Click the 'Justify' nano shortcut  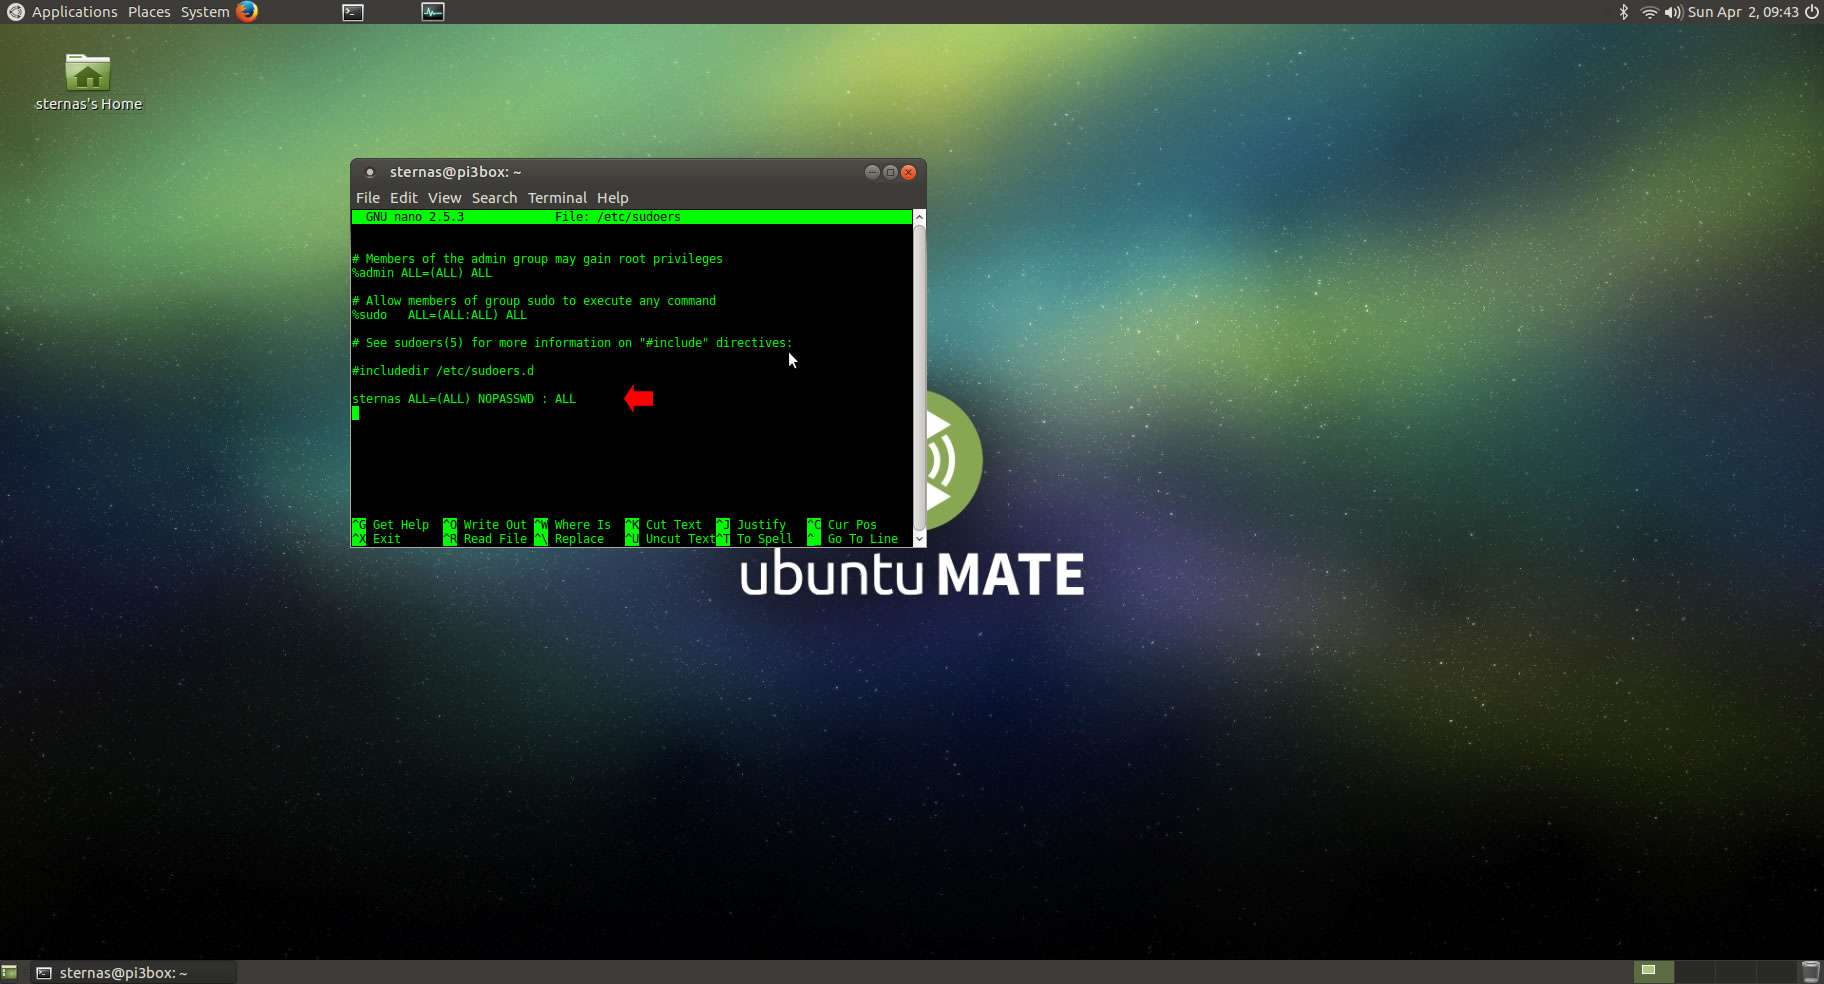pyautogui.click(x=761, y=525)
